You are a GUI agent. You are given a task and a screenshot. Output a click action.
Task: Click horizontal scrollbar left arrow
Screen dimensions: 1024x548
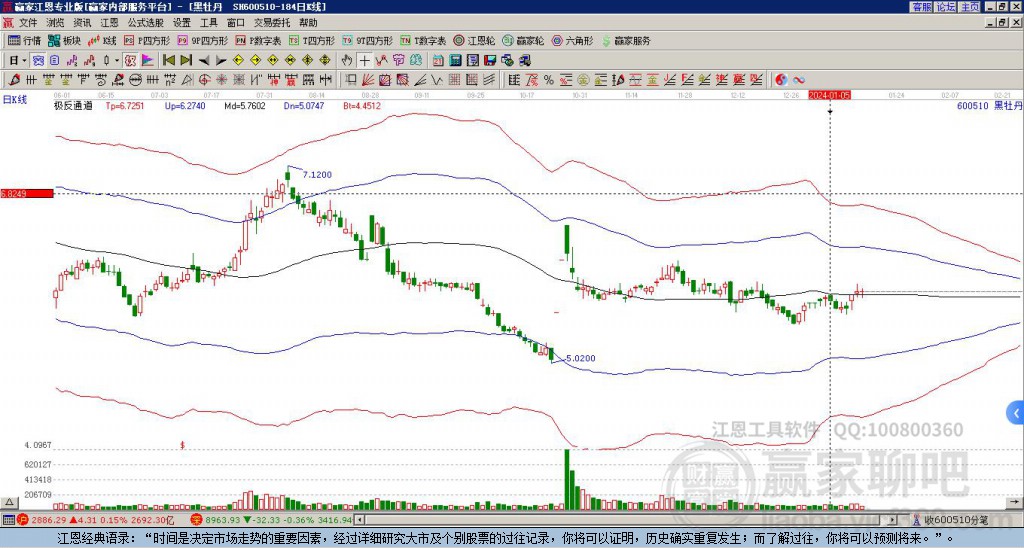click(x=358, y=520)
